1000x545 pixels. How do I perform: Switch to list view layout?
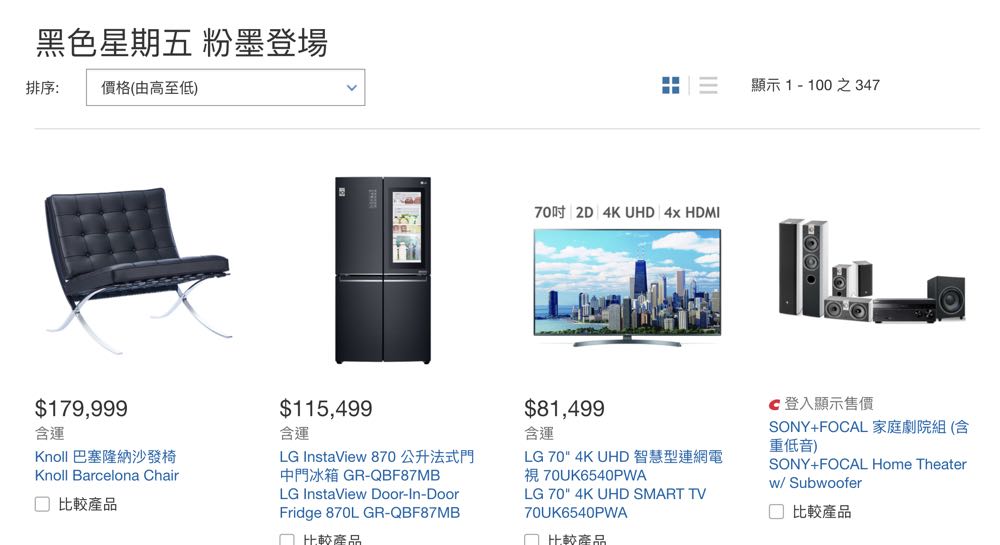(x=708, y=85)
